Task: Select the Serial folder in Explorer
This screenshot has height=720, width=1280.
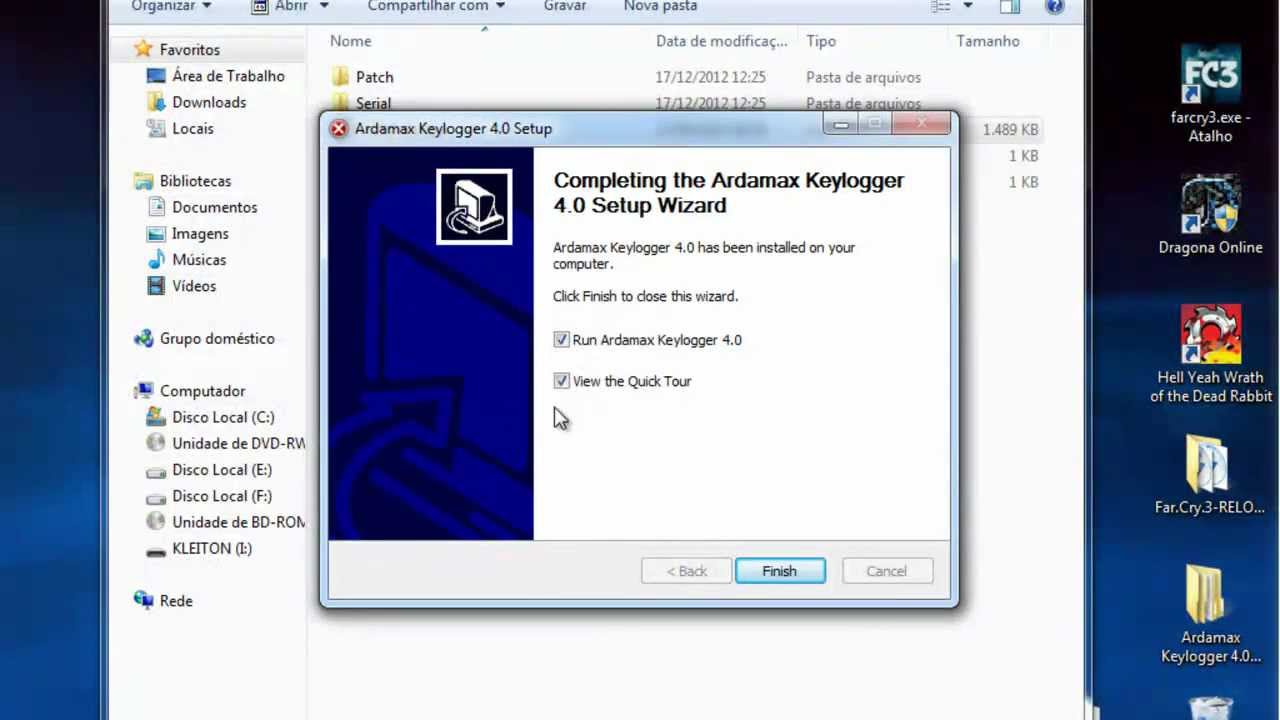Action: 373,103
